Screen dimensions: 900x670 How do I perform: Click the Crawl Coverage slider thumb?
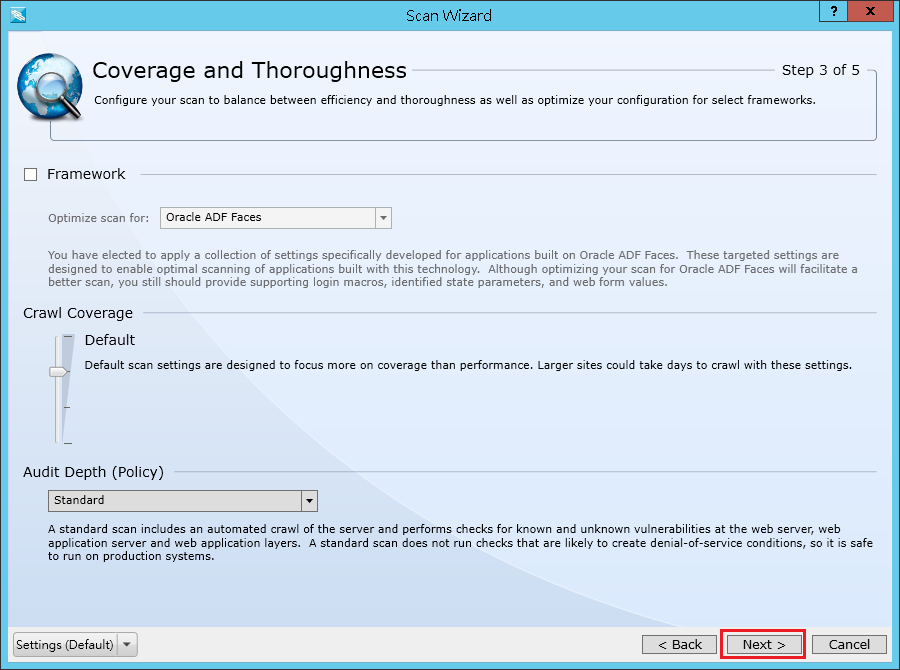[x=59, y=372]
